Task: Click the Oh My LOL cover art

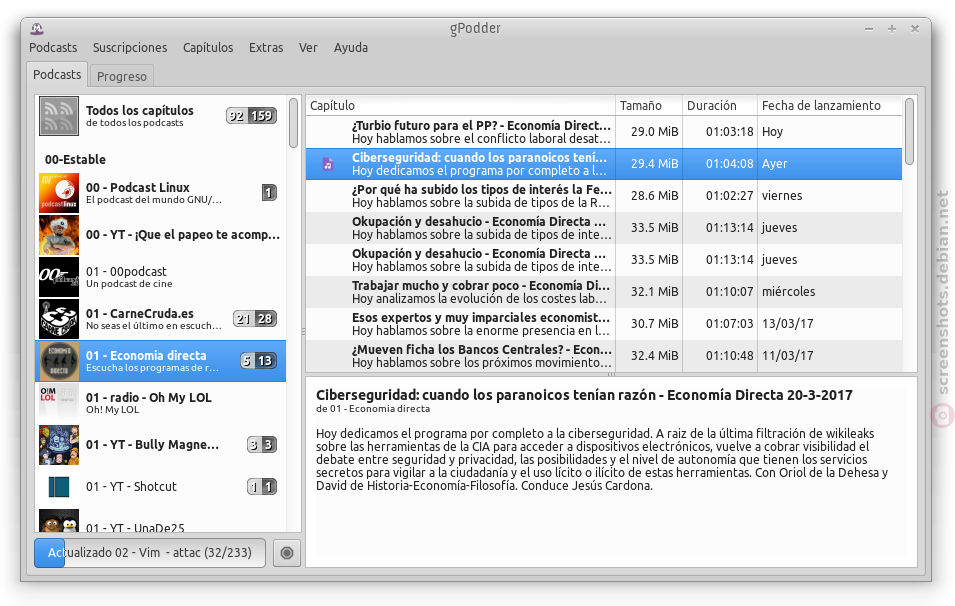Action: (59, 403)
